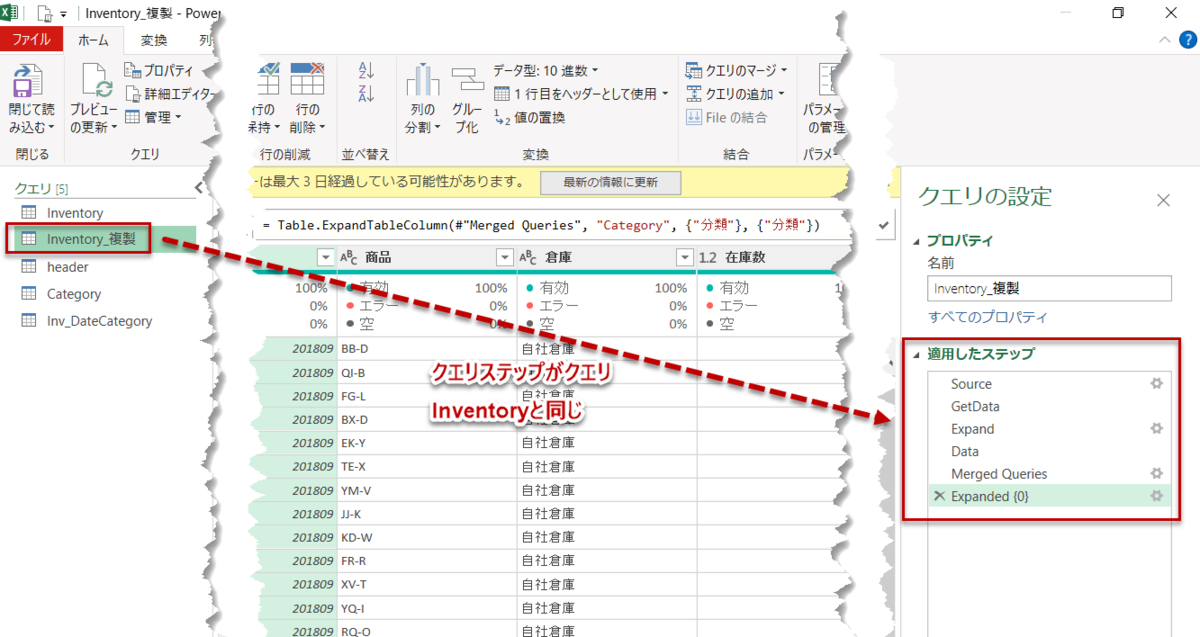This screenshot has height=637, width=1200.
Task: Click the formula bar text
Action: 541,226
